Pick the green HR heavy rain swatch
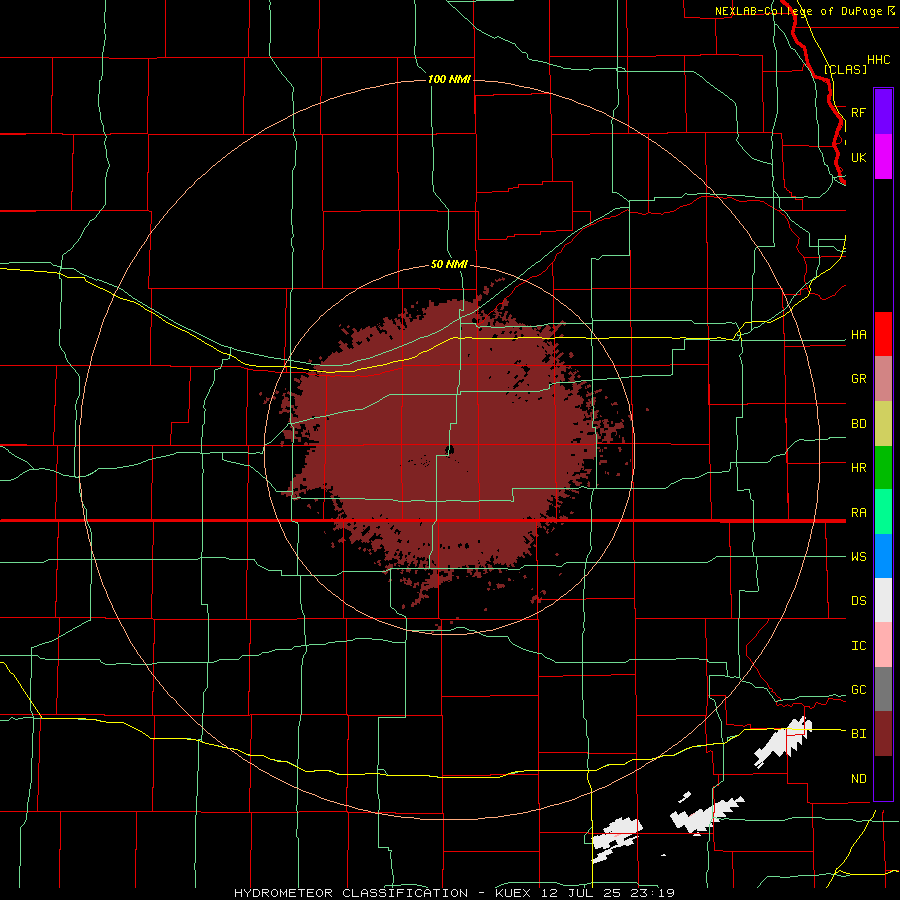900x900 pixels. (x=883, y=468)
